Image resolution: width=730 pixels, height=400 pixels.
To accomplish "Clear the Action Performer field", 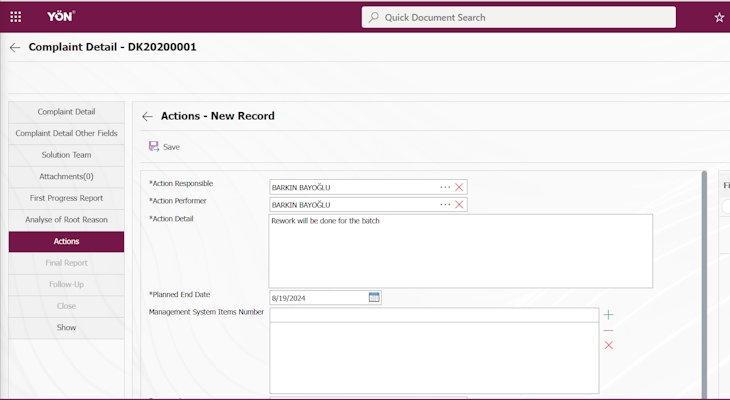I will click(459, 205).
